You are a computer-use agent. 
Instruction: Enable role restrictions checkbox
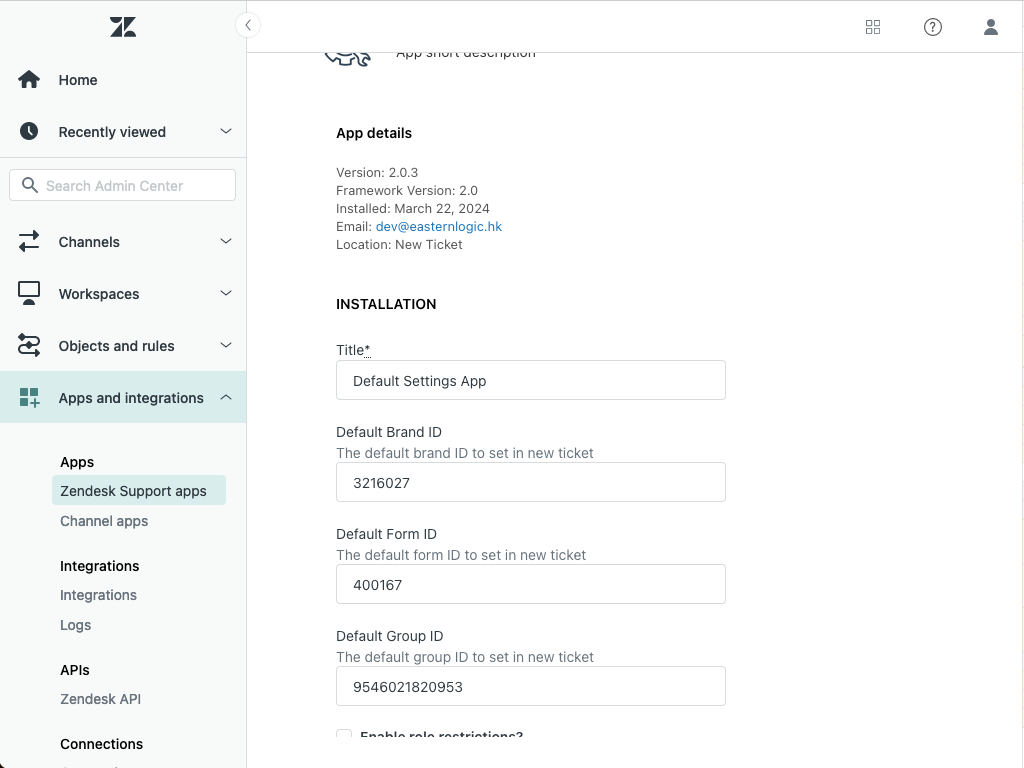[x=344, y=735]
